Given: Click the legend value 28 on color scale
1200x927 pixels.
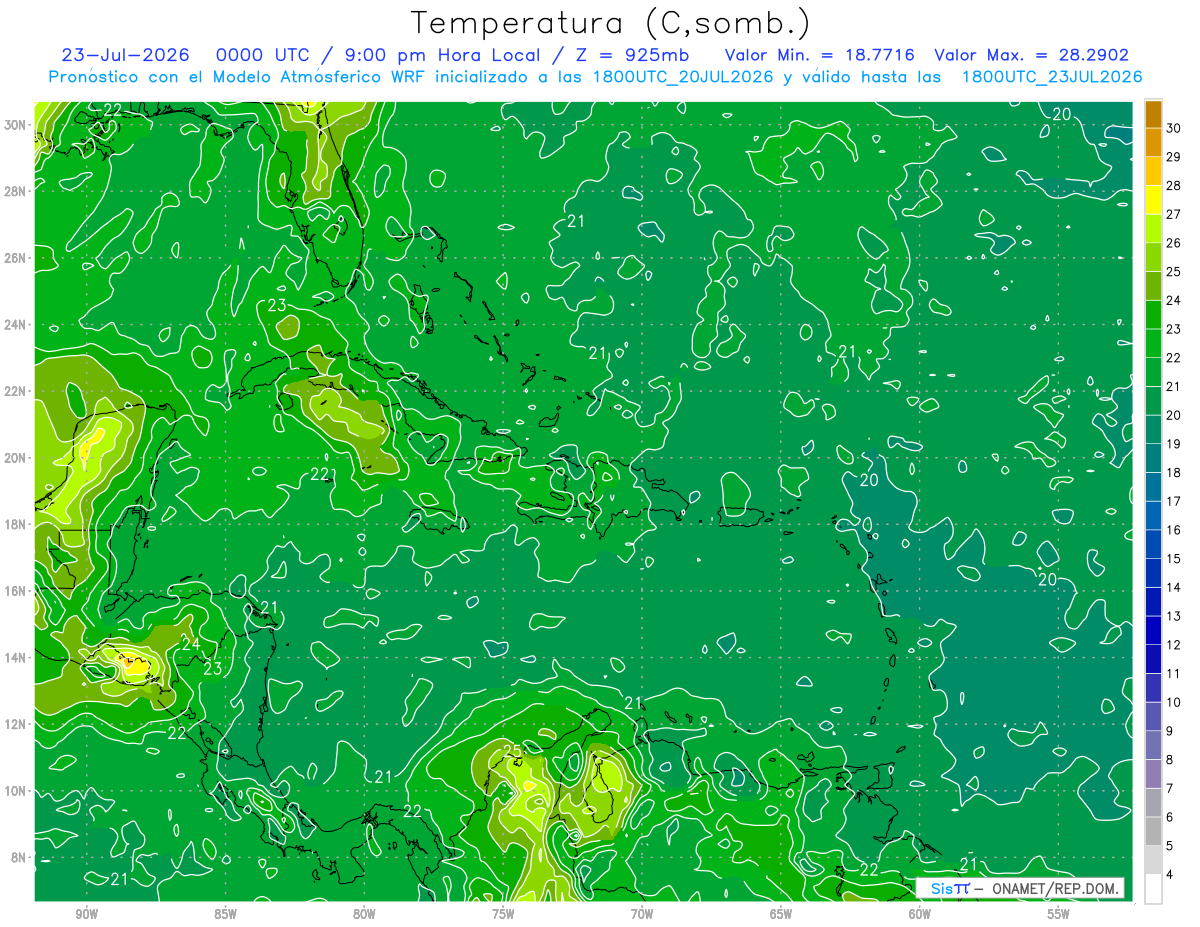Looking at the screenshot, I should point(1174,186).
